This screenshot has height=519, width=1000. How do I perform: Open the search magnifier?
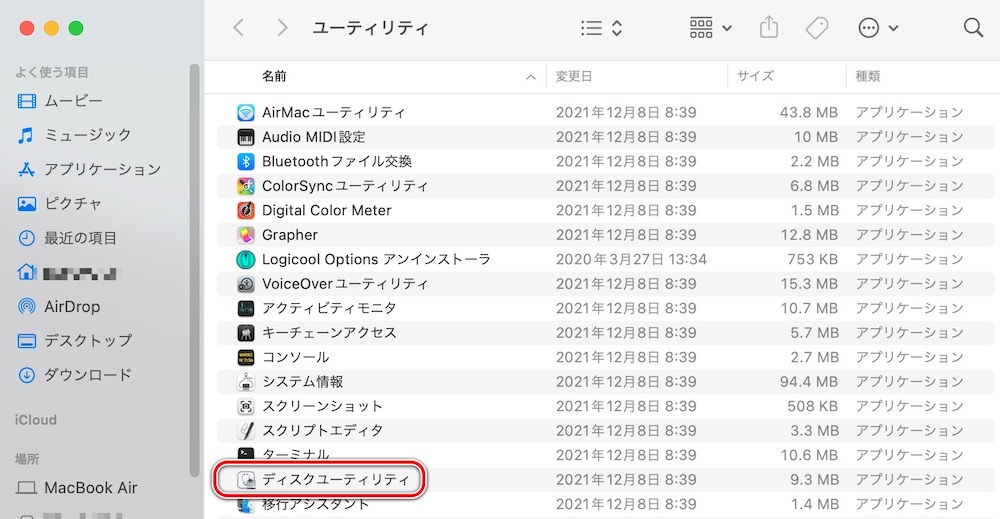973,27
